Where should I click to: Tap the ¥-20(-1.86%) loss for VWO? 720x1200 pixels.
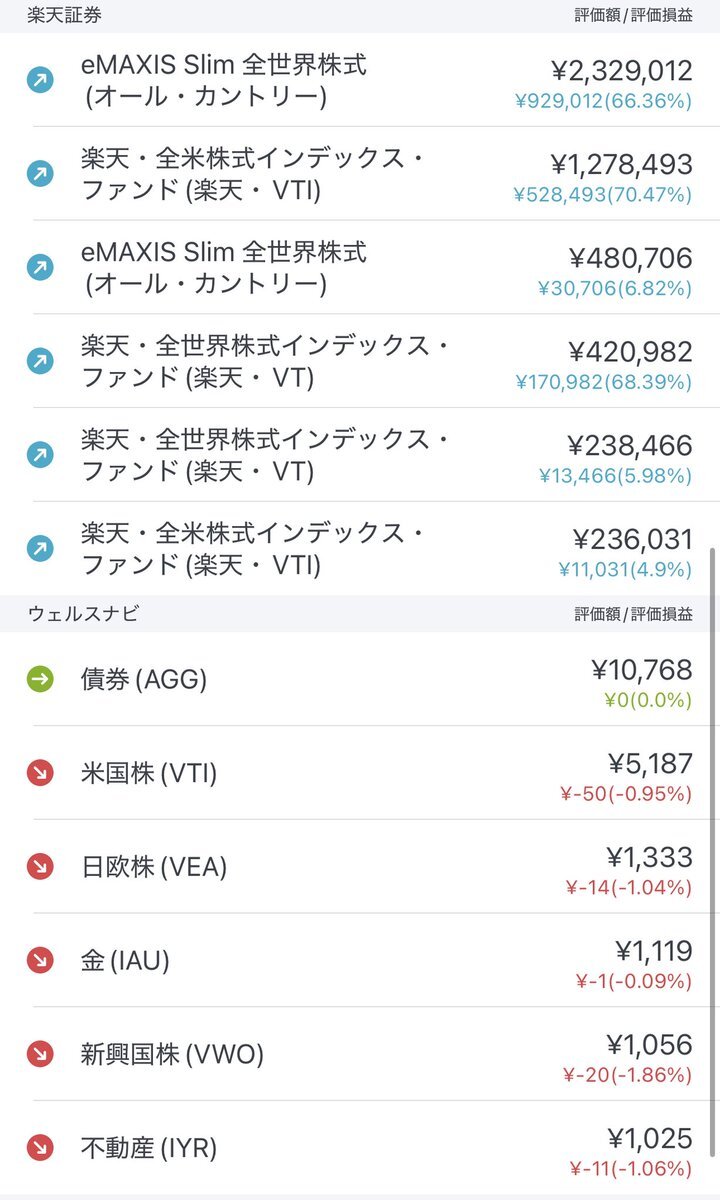coord(628,1075)
